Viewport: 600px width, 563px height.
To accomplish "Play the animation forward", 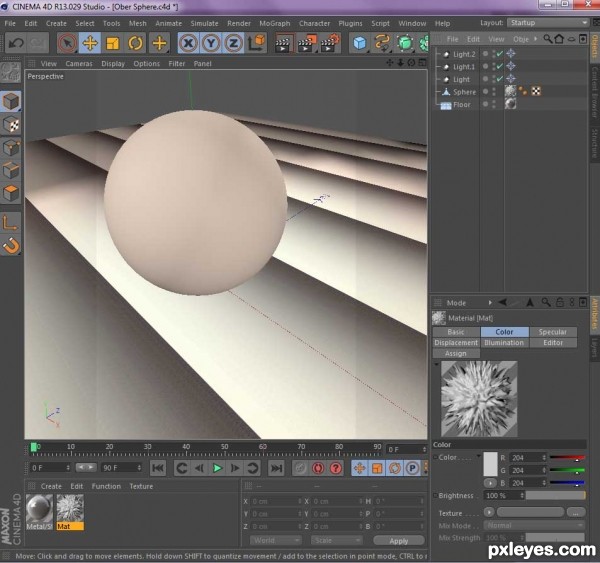I will tap(217, 468).
